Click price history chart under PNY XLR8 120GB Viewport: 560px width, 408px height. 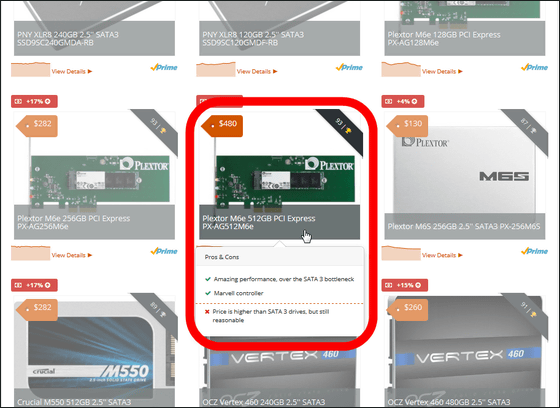pyautogui.click(x=216, y=69)
